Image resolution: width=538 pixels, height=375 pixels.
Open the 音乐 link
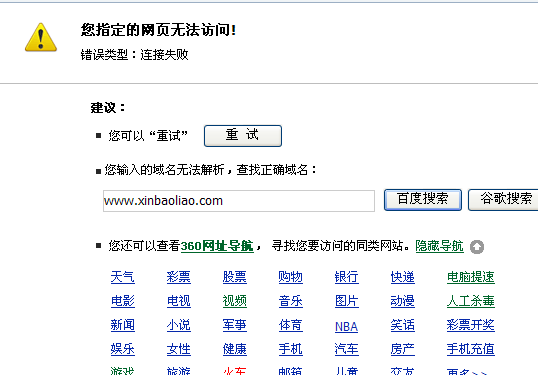[291, 301]
